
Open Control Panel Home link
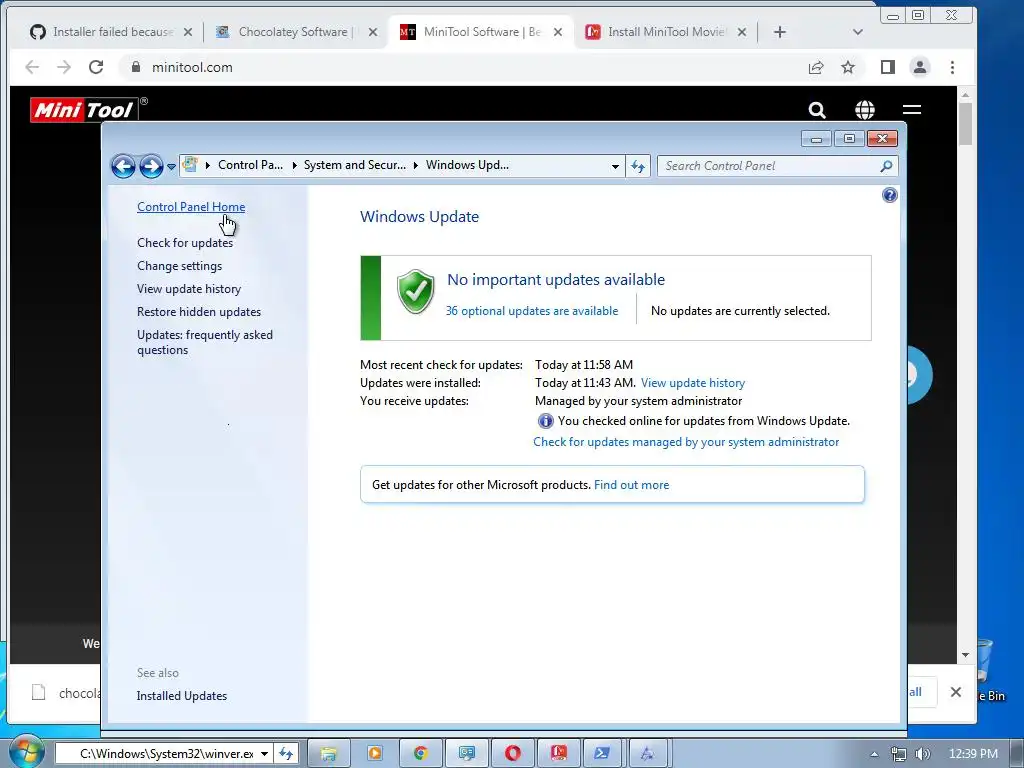point(191,207)
